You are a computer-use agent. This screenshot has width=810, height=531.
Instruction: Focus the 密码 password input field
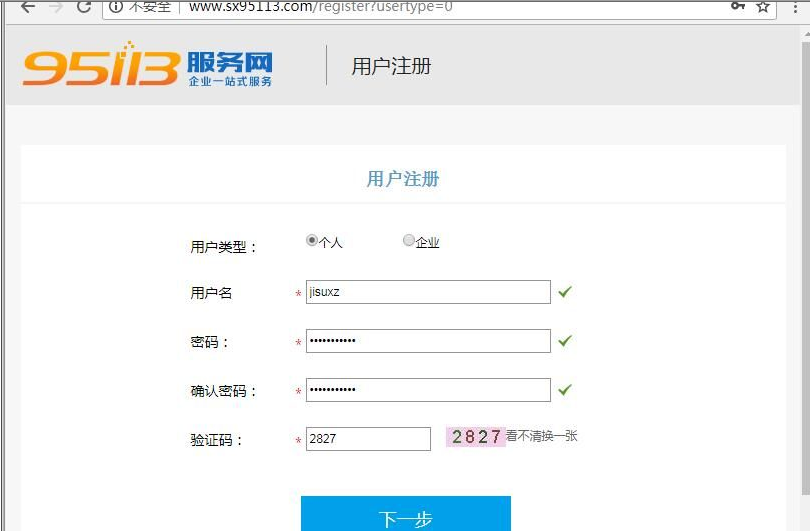(x=428, y=341)
